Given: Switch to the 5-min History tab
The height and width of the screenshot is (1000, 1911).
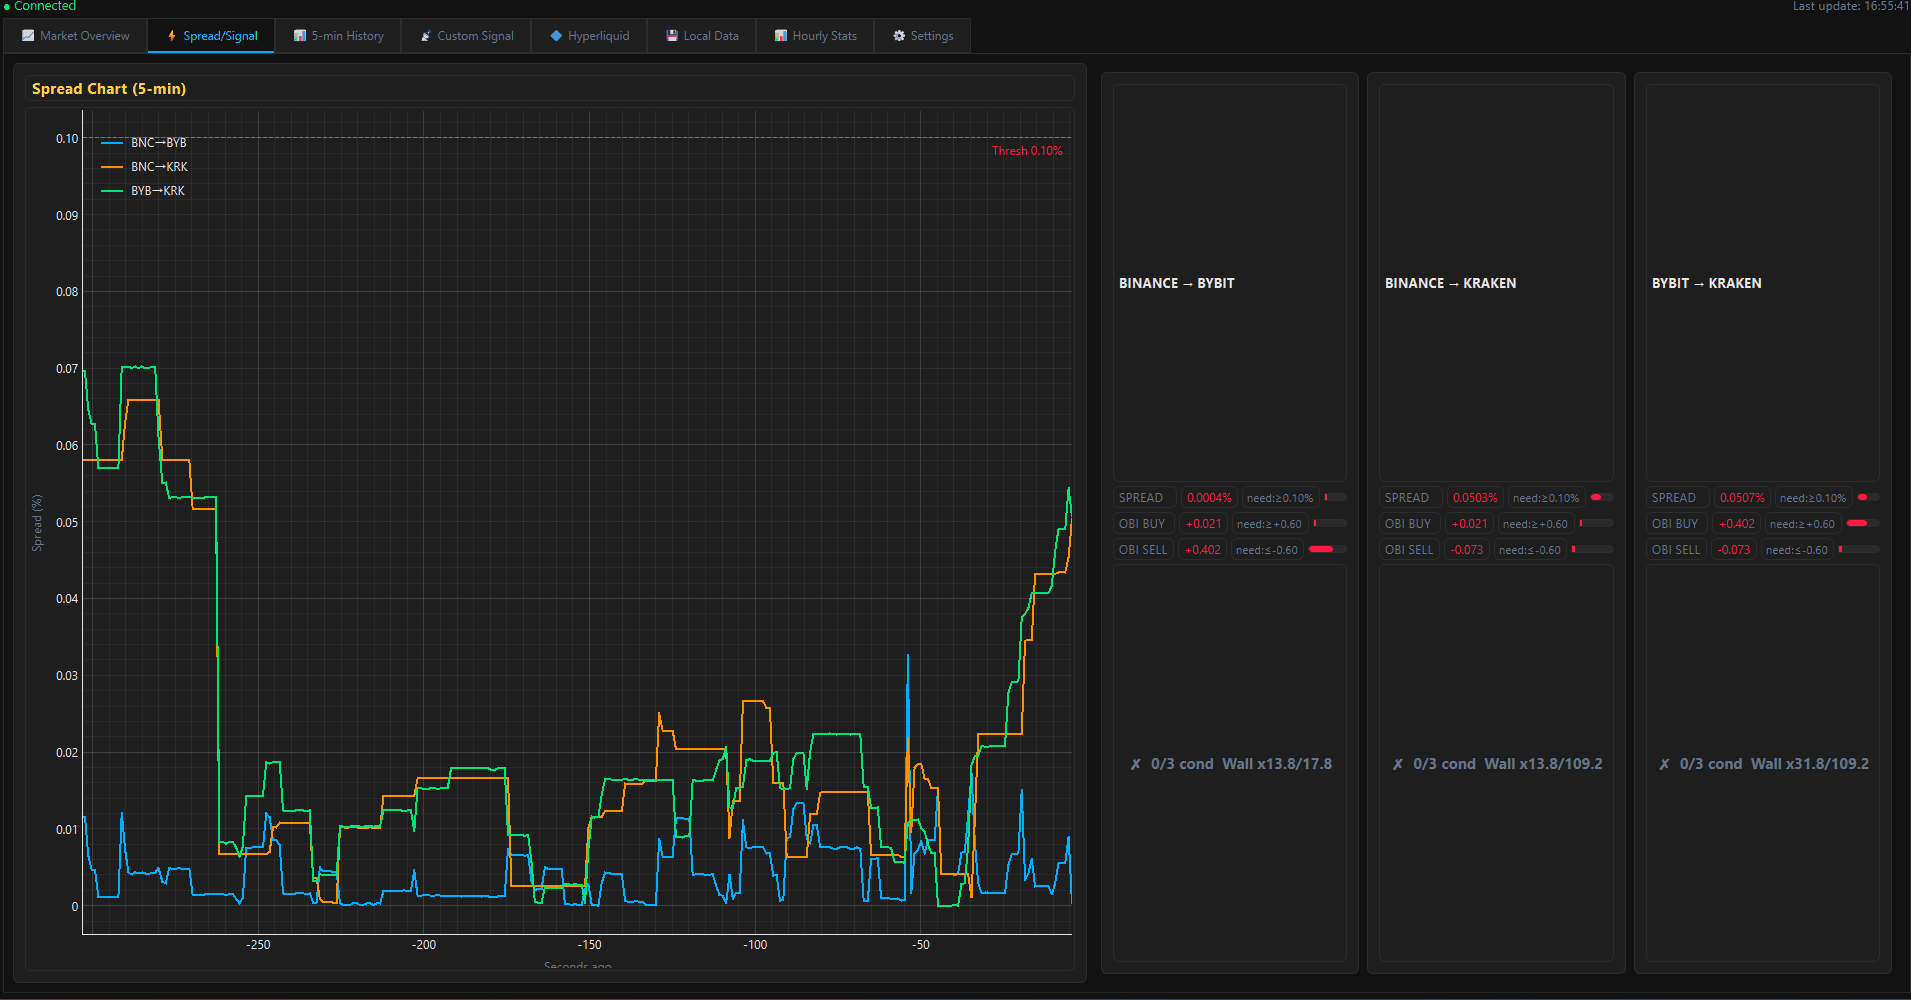Looking at the screenshot, I should pyautogui.click(x=338, y=36).
